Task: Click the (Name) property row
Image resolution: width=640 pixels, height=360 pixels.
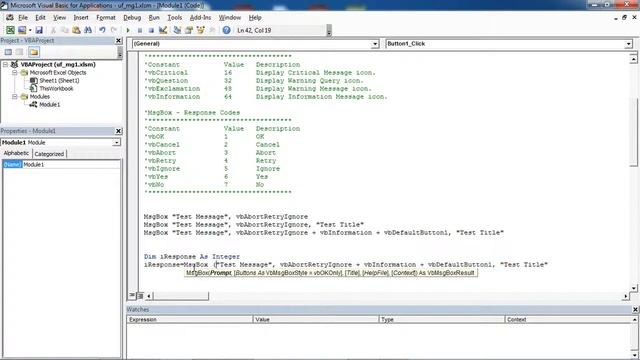Action: pos(62,164)
